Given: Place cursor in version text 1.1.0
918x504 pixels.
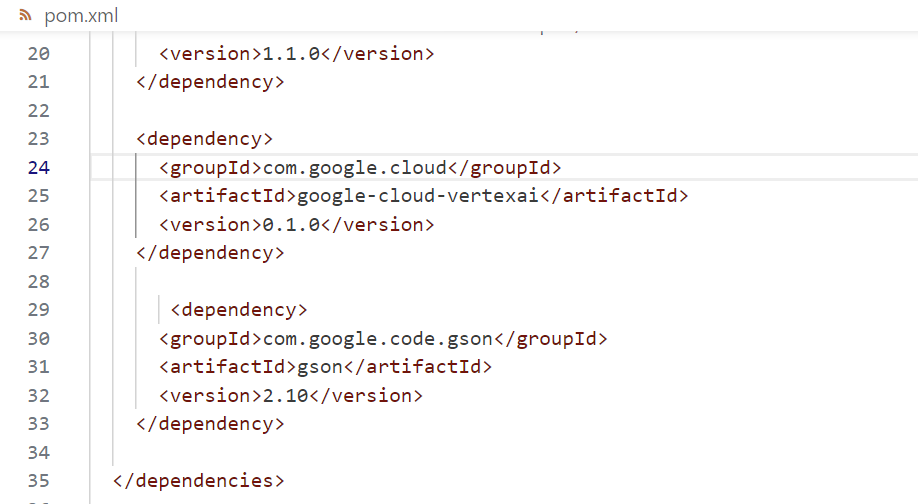Looking at the screenshot, I should 291,53.
